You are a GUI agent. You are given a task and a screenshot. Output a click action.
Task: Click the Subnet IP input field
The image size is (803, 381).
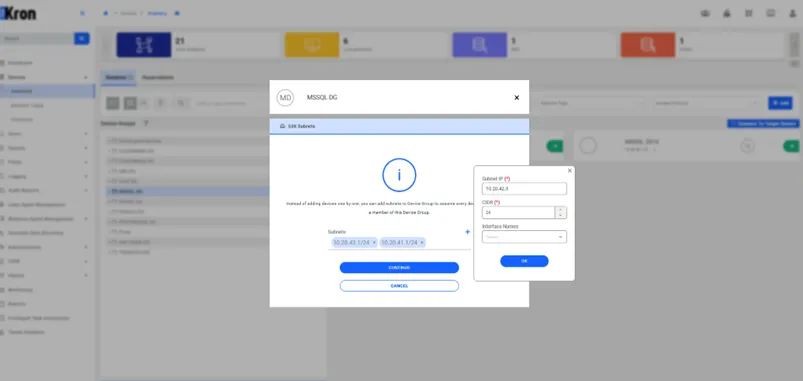[524, 188]
